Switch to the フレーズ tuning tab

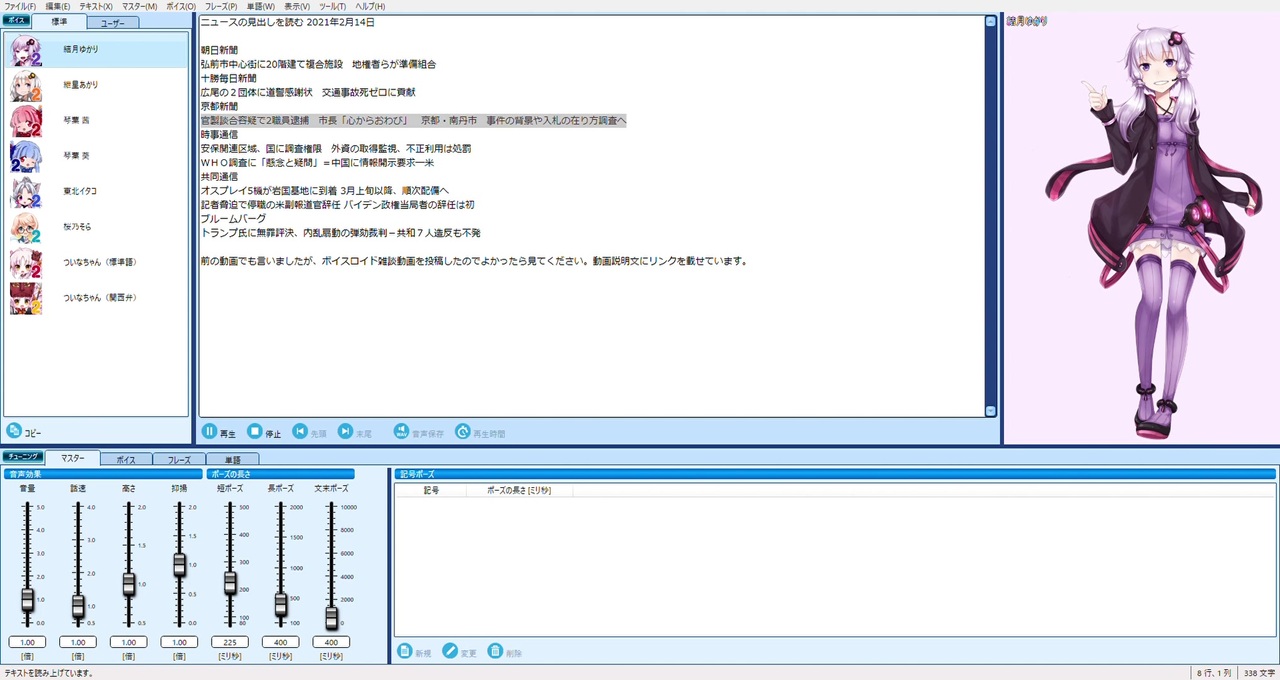(179, 460)
